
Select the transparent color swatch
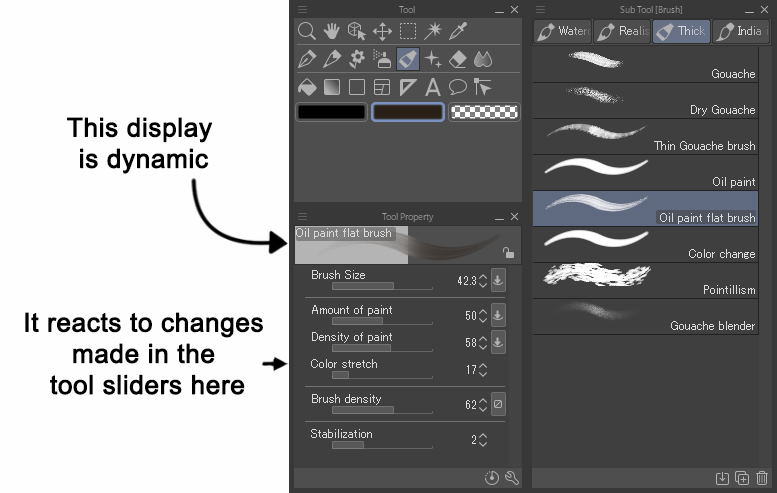484,113
